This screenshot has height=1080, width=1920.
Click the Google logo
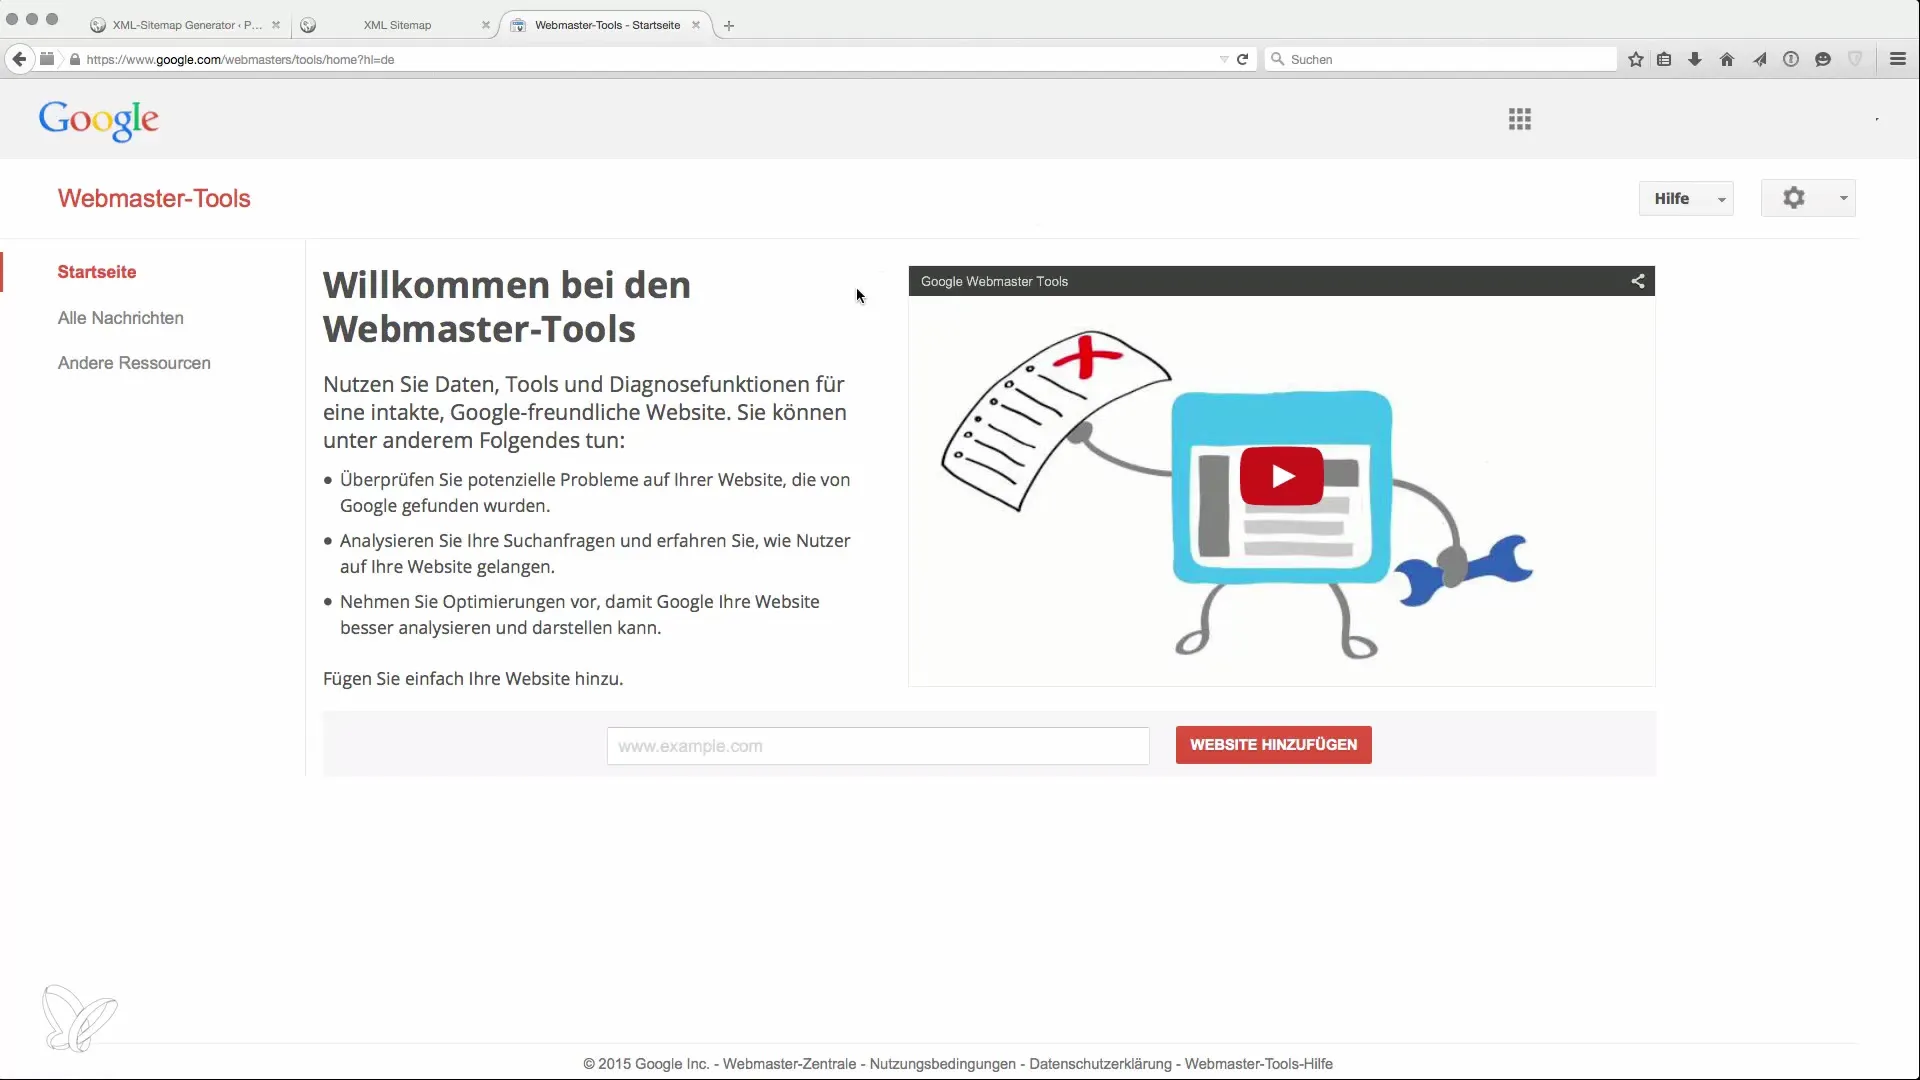99,120
